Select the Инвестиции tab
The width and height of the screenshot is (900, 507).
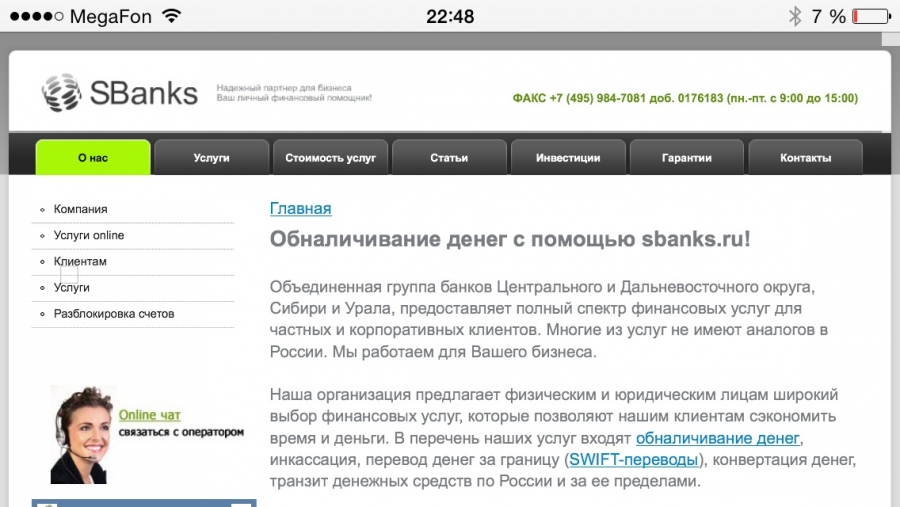568,157
